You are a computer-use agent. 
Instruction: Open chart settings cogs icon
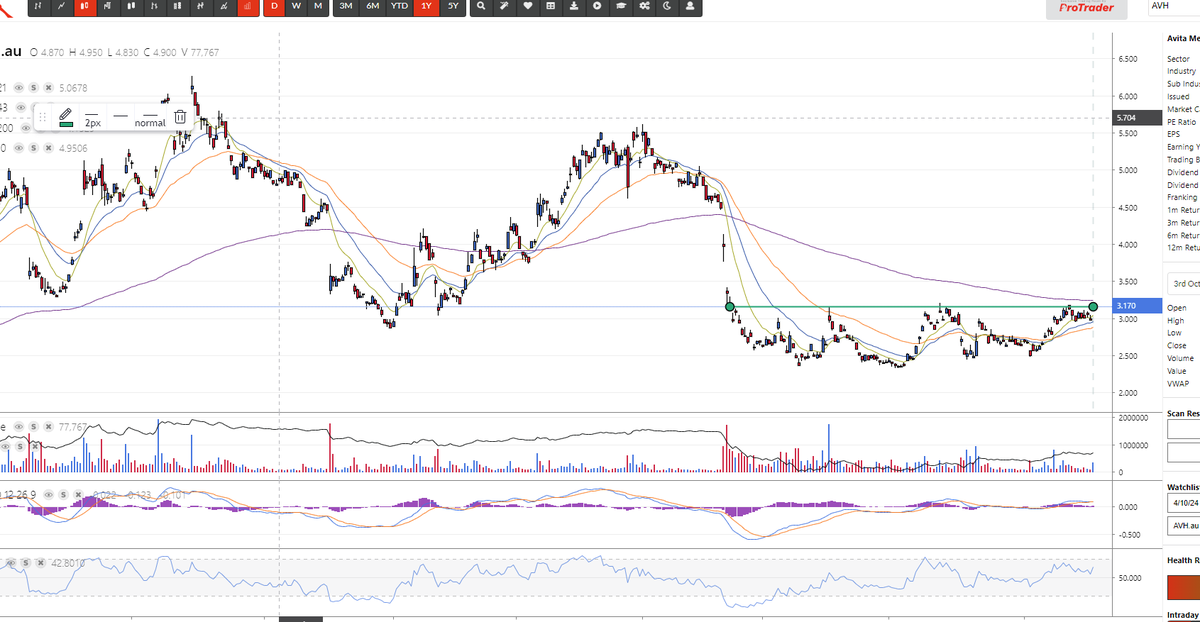tap(643, 6)
